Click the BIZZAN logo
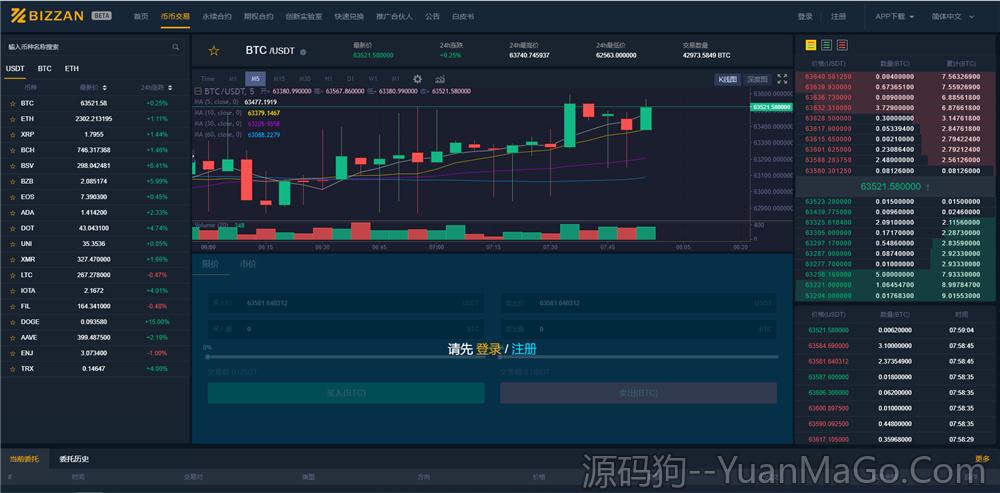Image resolution: width=1000 pixels, height=493 pixels. [48, 16]
